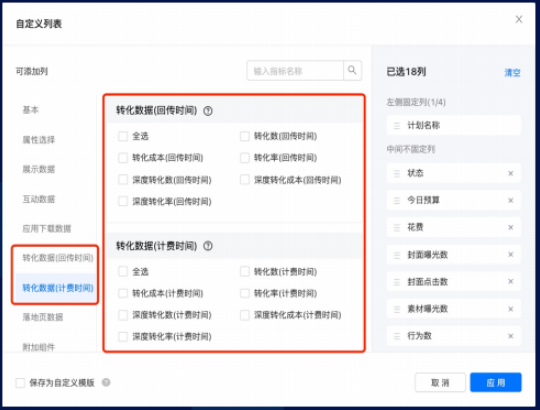The image size is (540, 410).
Task: Check 转化数(计费时间) checkbox
Action: point(245,272)
